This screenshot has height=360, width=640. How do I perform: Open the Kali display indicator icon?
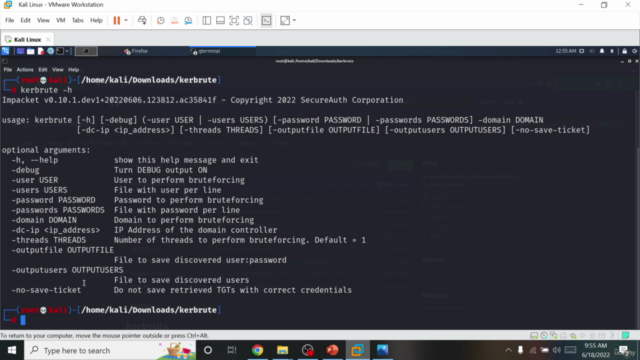tap(582, 51)
